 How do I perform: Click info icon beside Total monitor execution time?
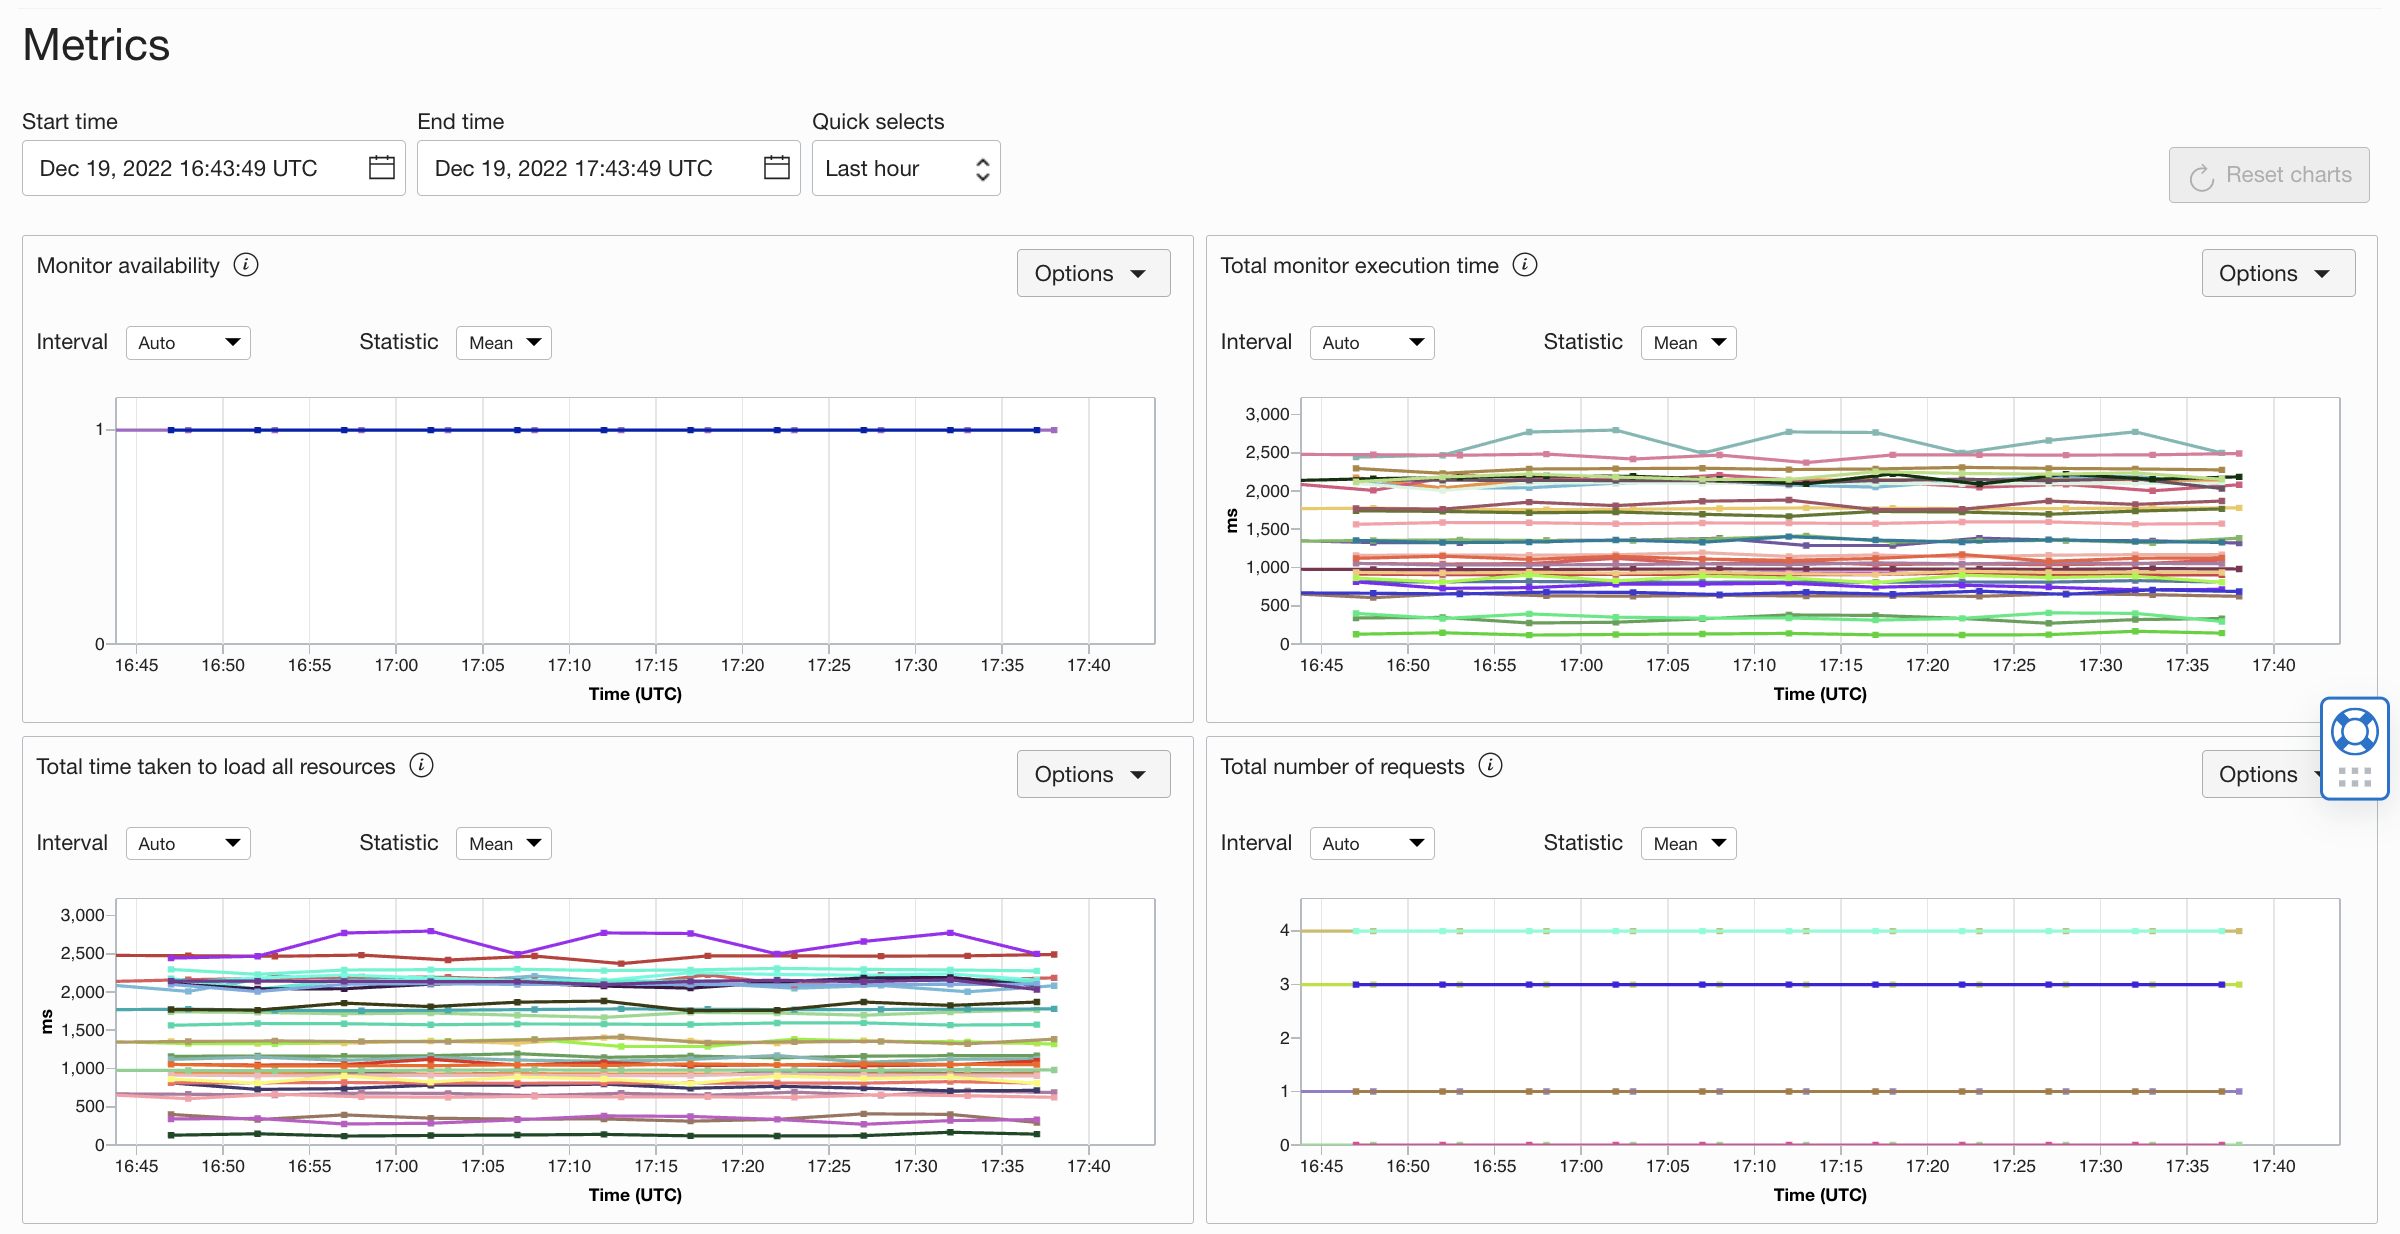(x=1524, y=265)
